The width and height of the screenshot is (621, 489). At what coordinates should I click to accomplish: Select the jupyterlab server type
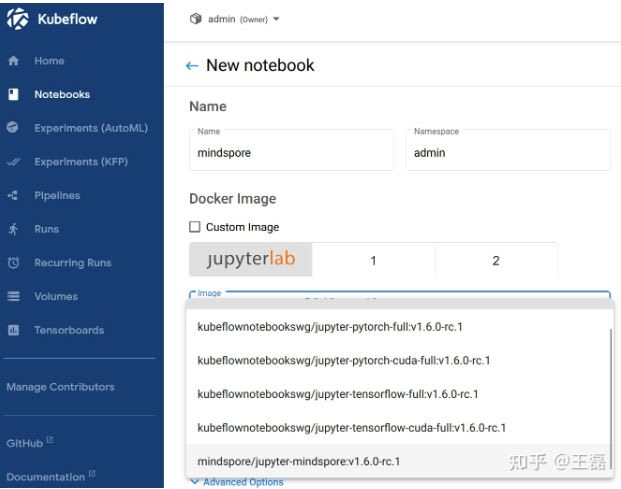pyautogui.click(x=251, y=259)
